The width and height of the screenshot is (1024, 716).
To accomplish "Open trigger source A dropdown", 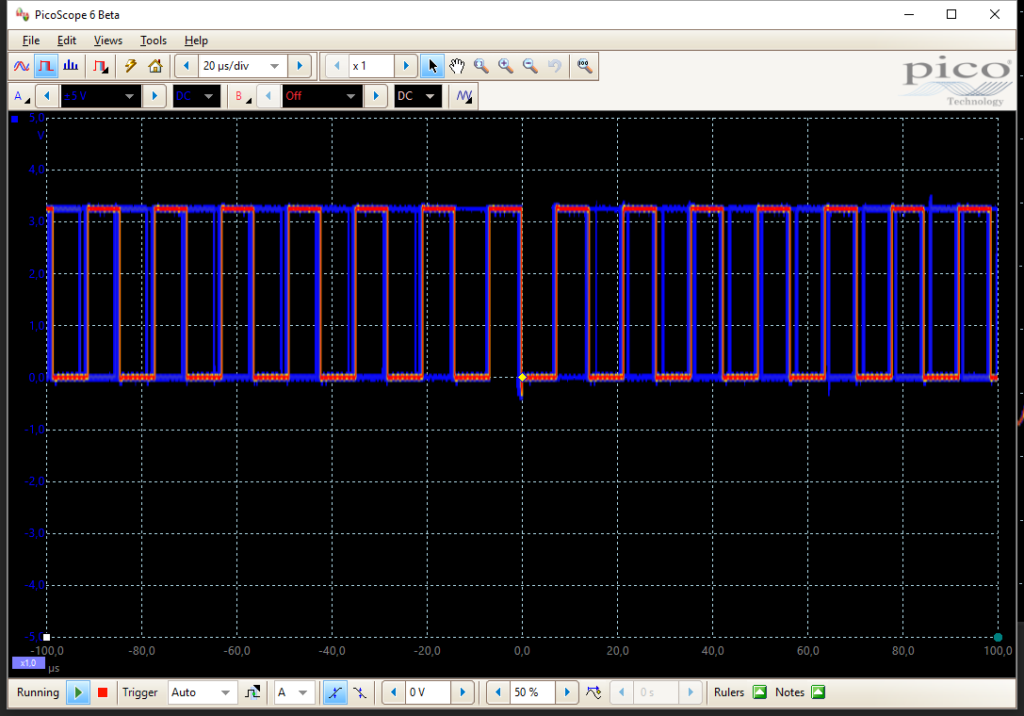I will click(293, 692).
